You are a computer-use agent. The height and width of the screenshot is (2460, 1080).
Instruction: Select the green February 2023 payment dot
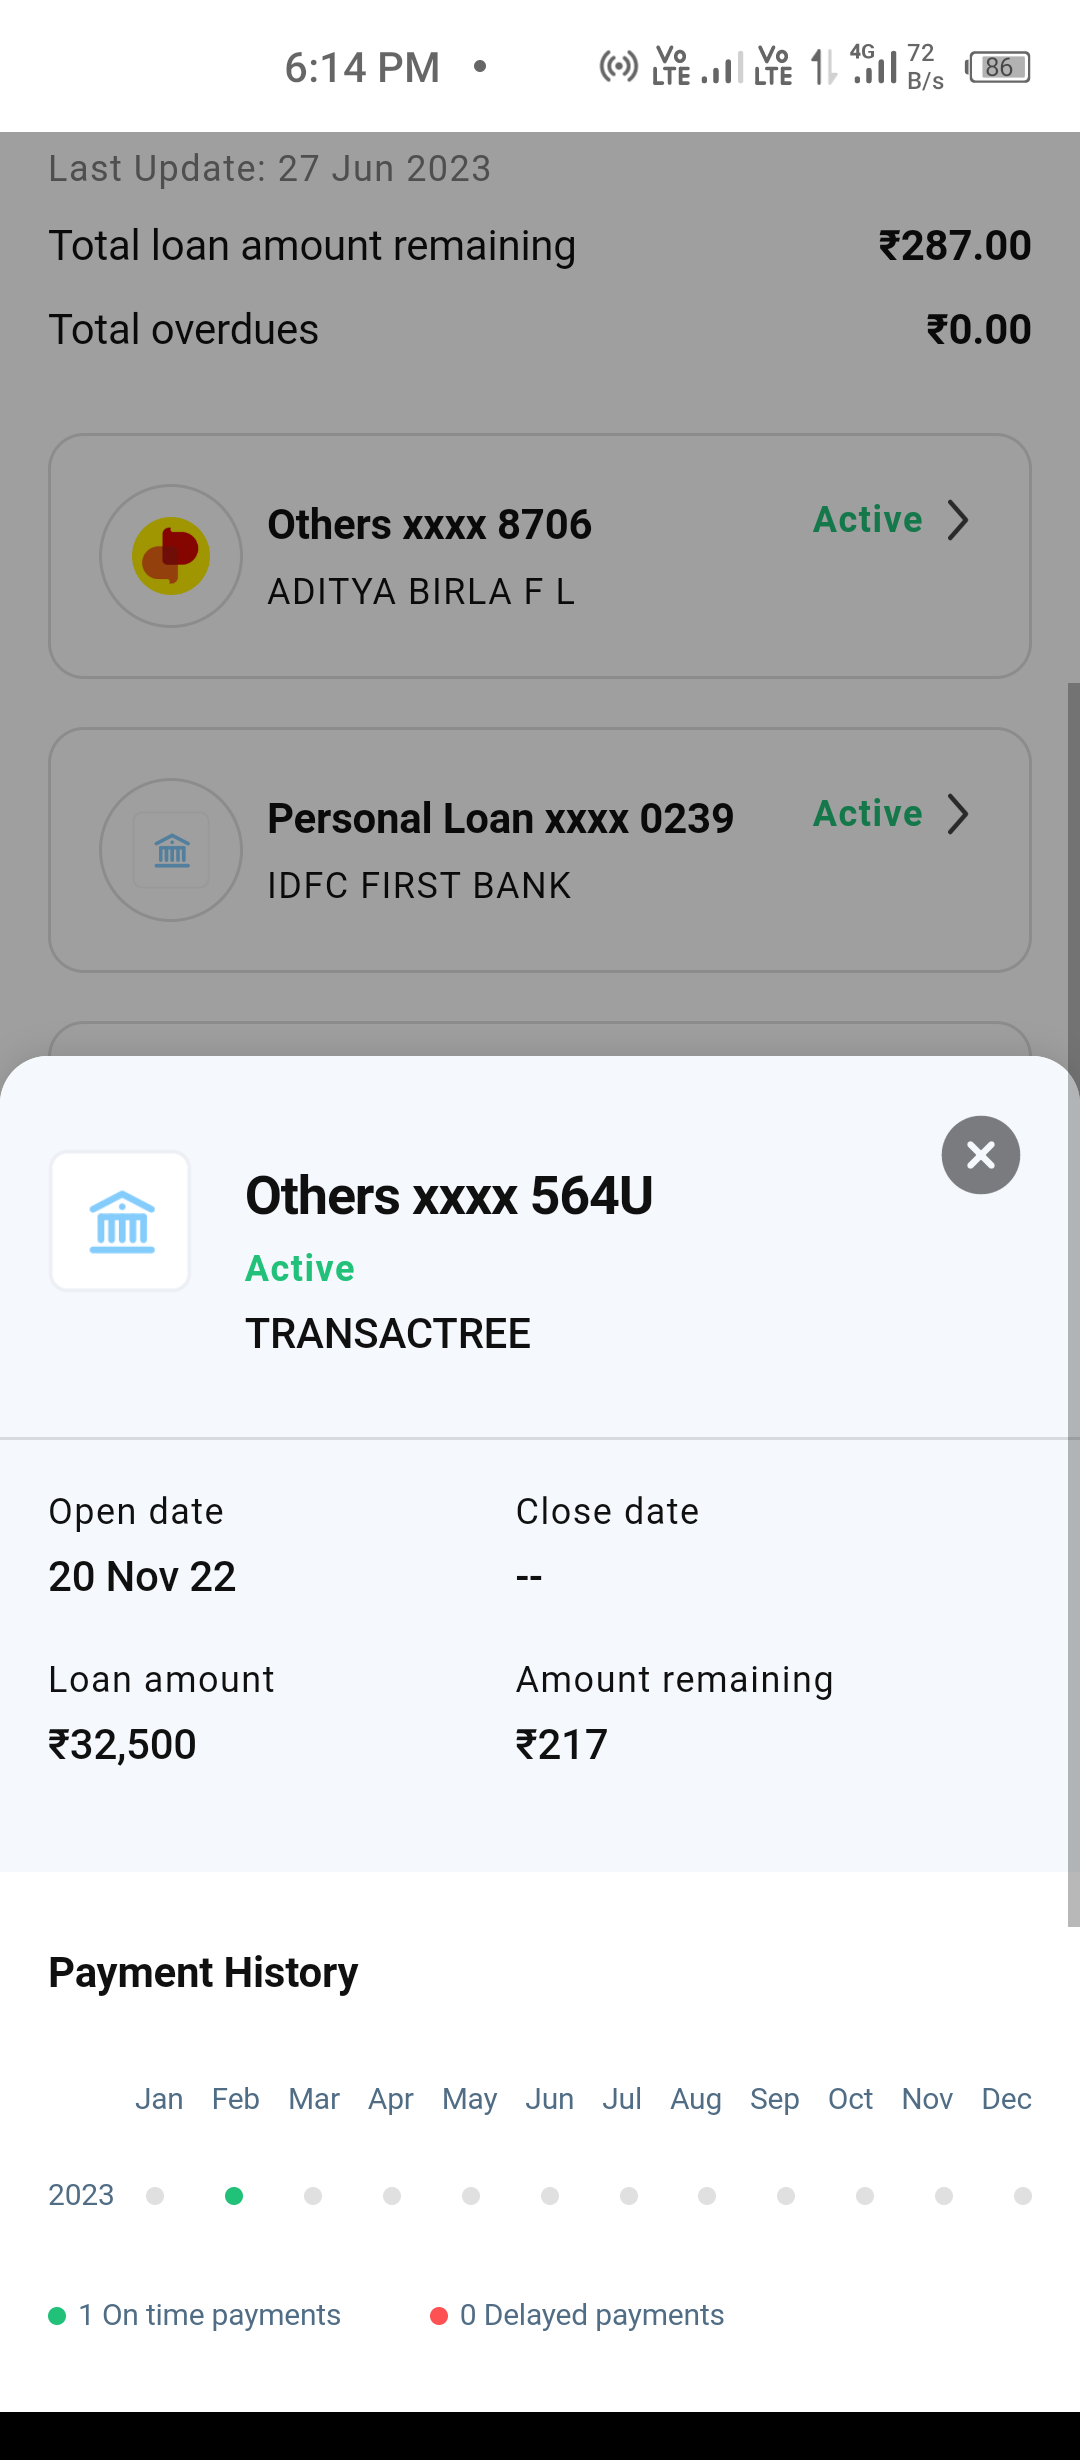[x=234, y=2196]
